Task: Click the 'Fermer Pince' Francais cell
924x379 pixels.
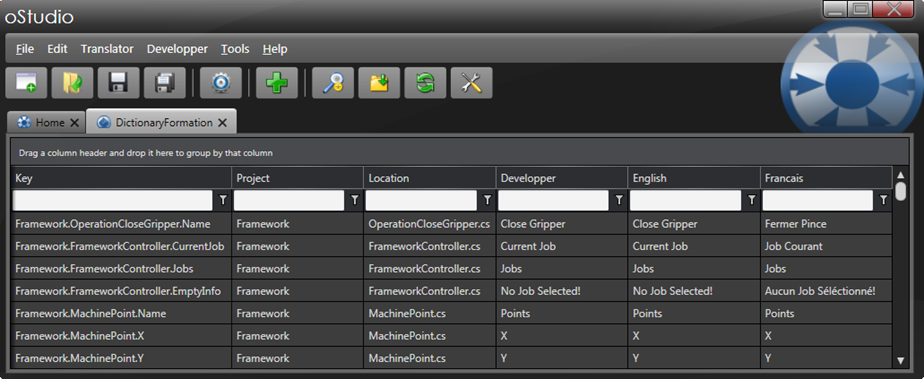Action: click(826, 224)
